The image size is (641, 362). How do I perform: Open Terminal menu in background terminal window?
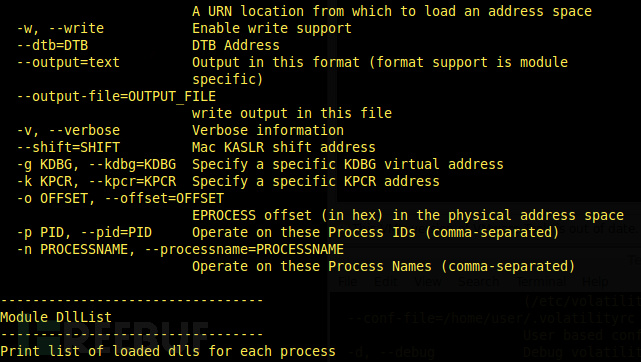click(541, 282)
